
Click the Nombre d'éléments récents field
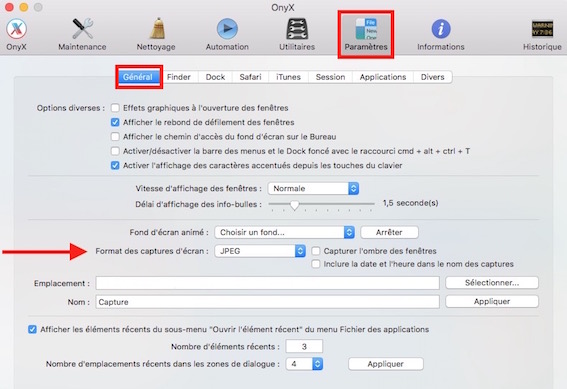[304, 346]
